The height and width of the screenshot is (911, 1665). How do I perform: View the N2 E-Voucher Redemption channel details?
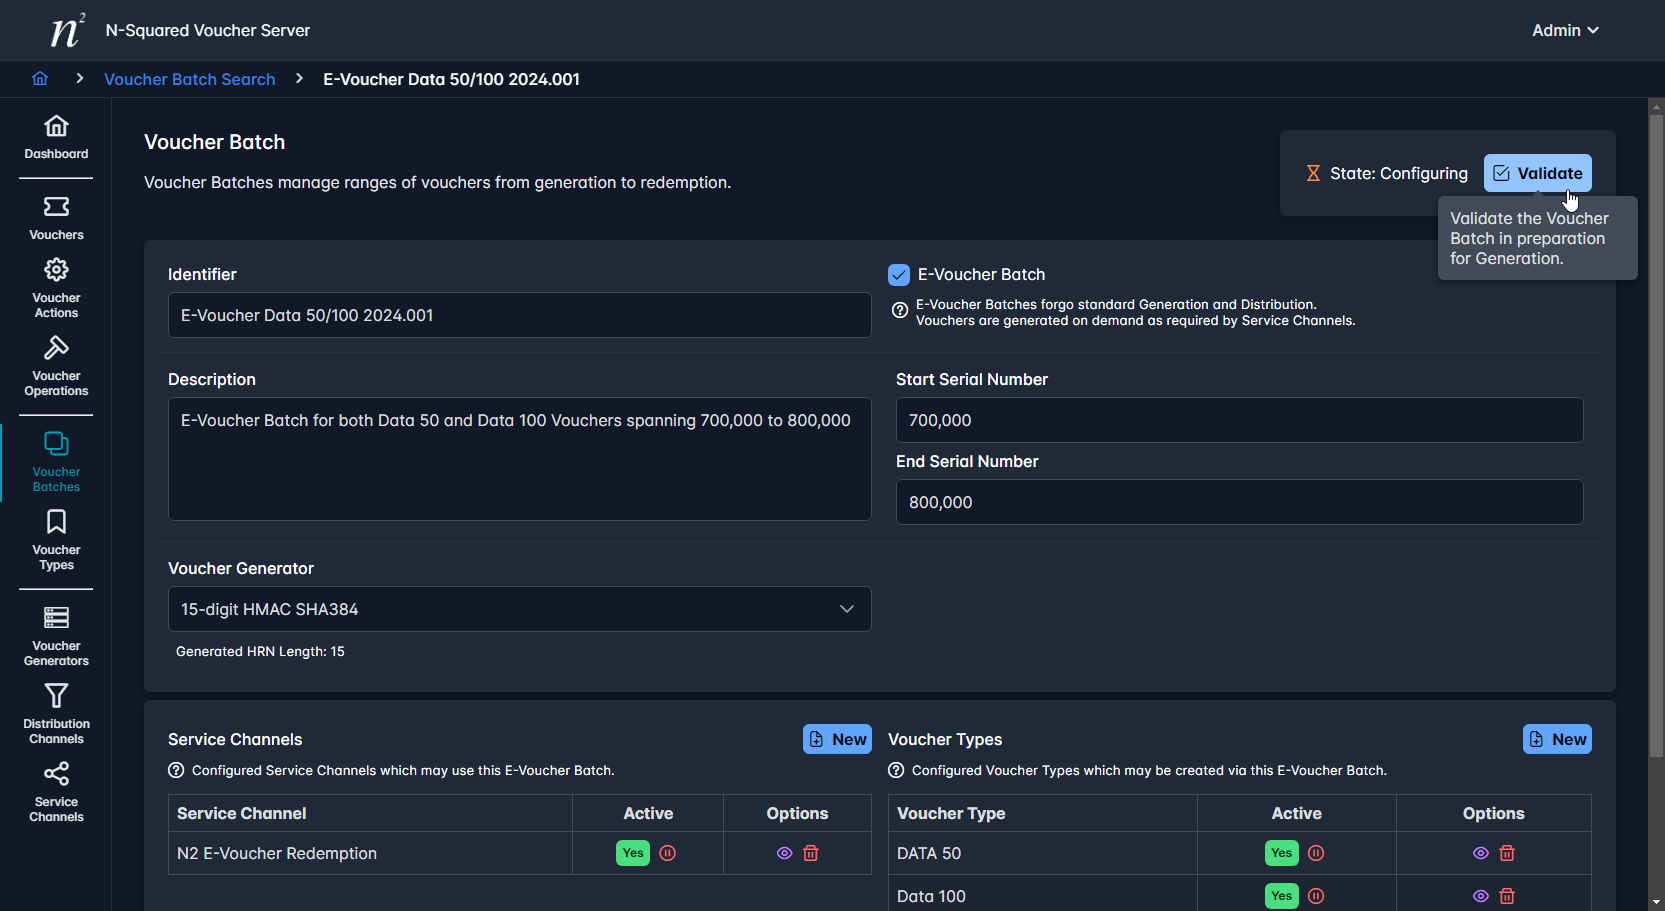click(784, 853)
